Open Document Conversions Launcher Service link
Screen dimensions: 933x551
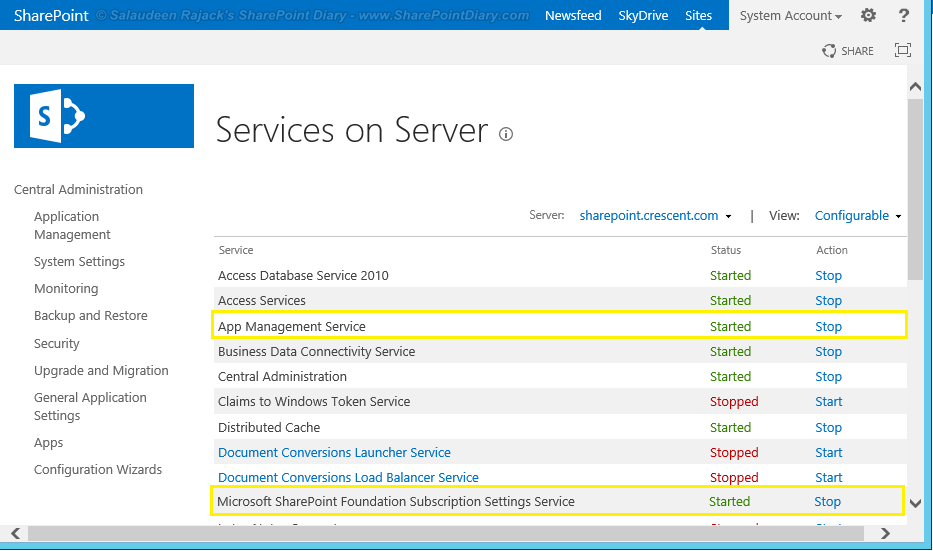point(334,452)
